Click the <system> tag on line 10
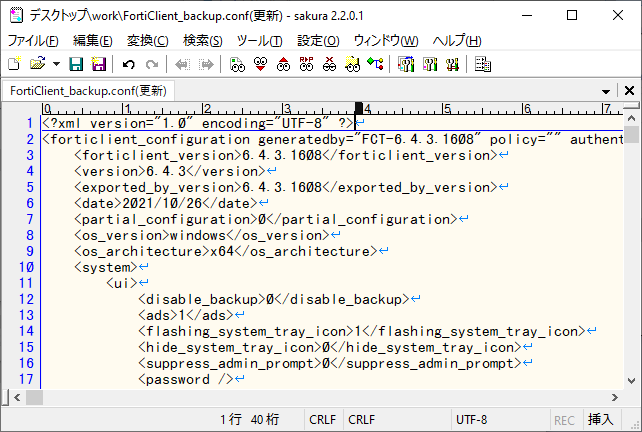 coord(106,267)
